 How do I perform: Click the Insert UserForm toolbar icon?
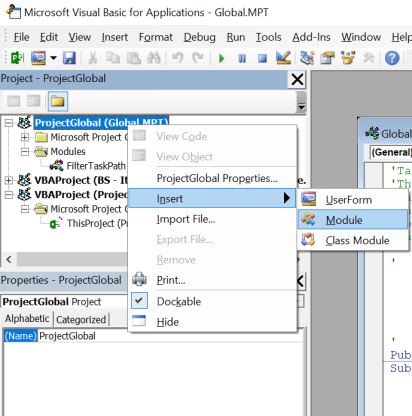(x=38, y=58)
